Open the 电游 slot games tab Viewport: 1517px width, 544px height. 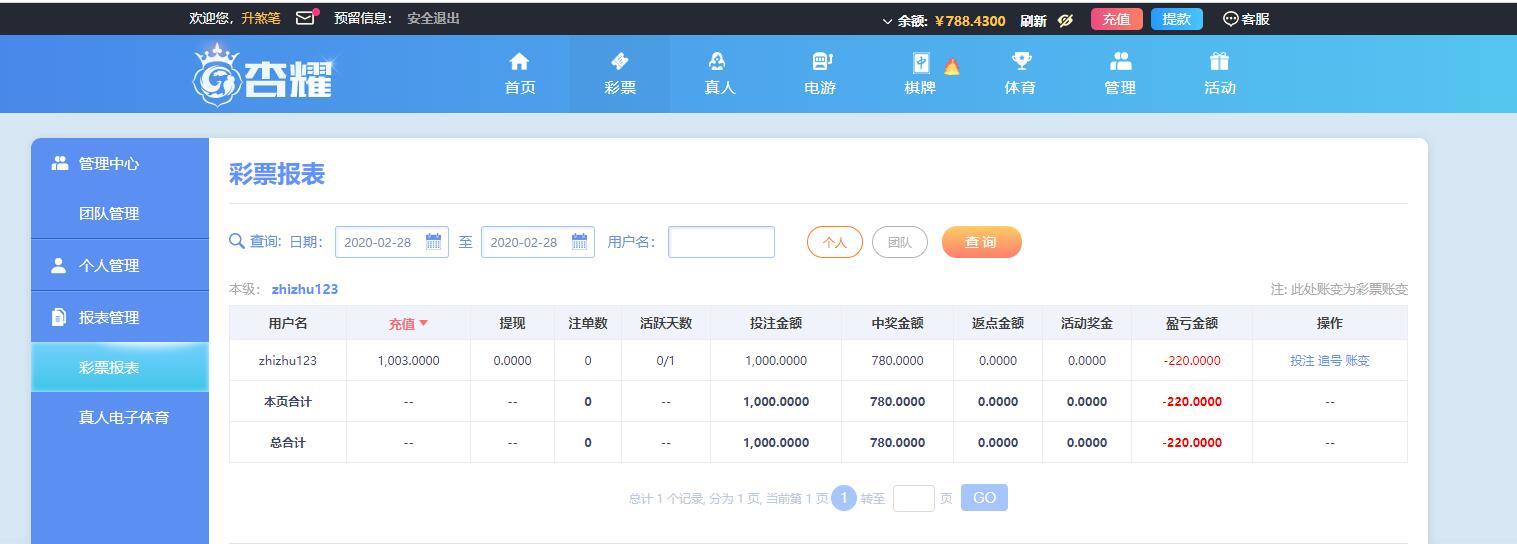(820, 74)
